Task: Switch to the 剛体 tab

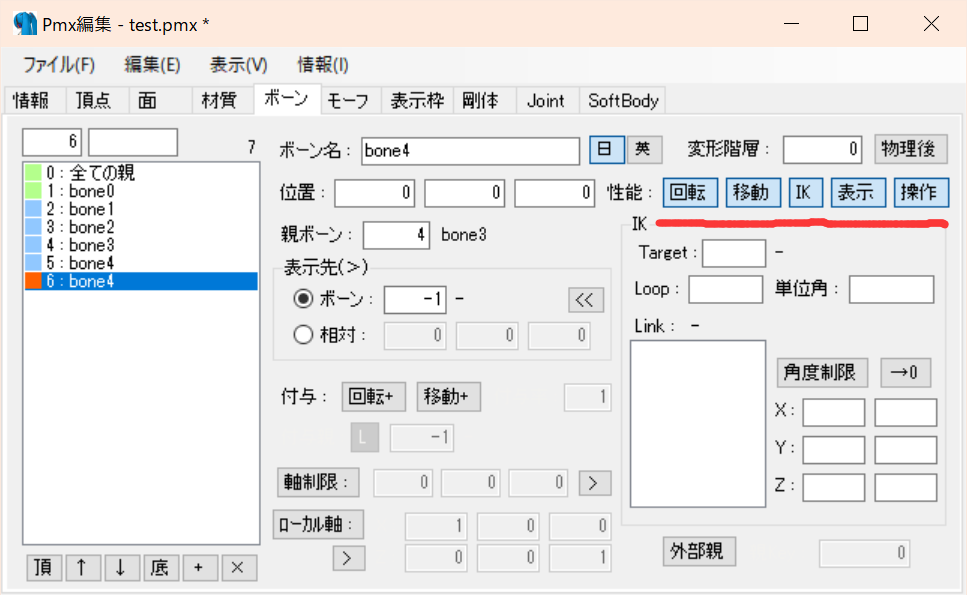Action: click(x=480, y=101)
